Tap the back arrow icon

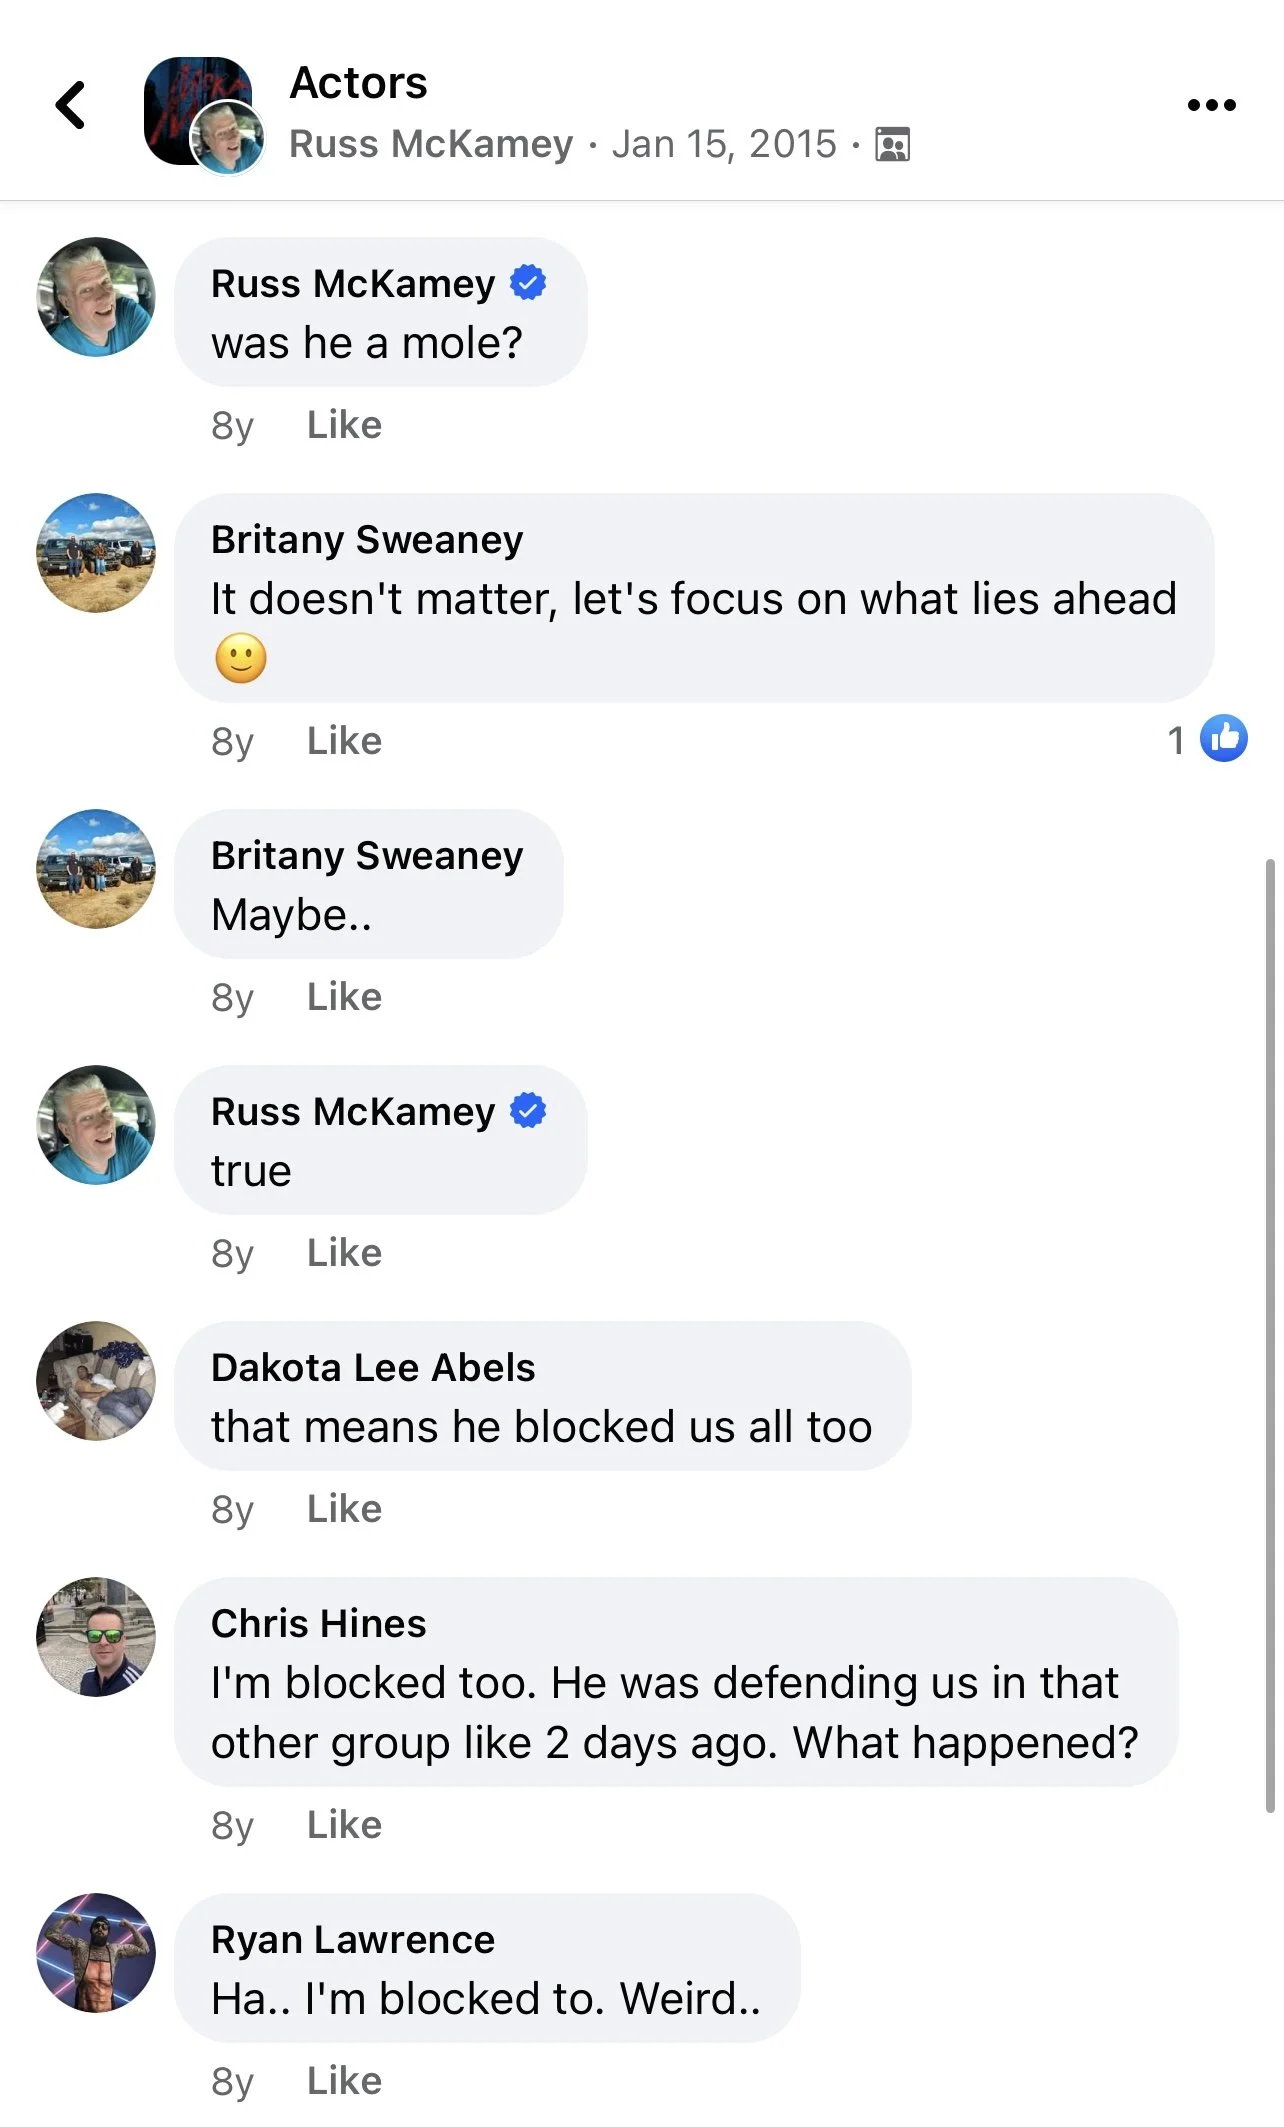click(70, 105)
